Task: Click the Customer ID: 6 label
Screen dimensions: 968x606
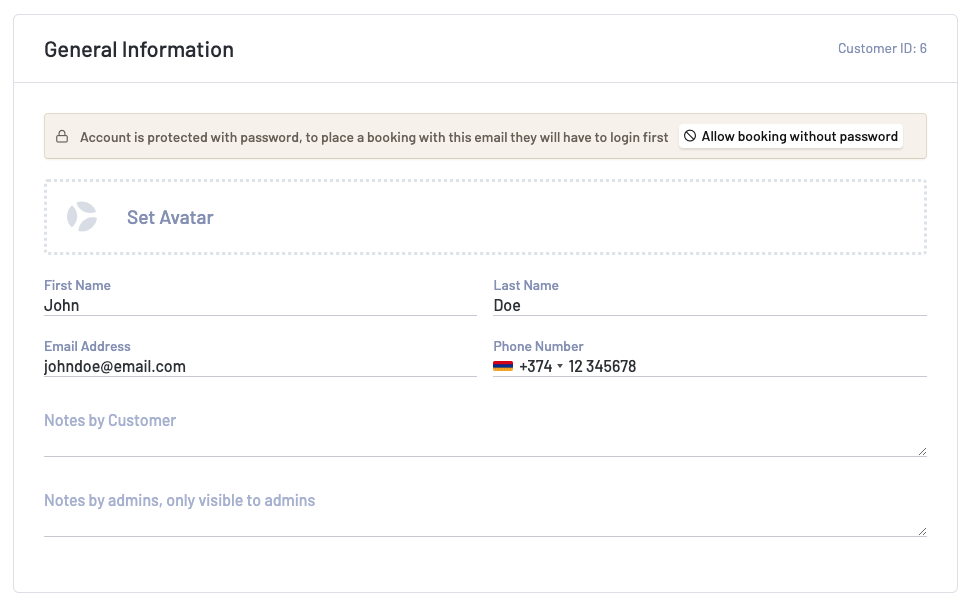Action: pyautogui.click(x=882, y=48)
